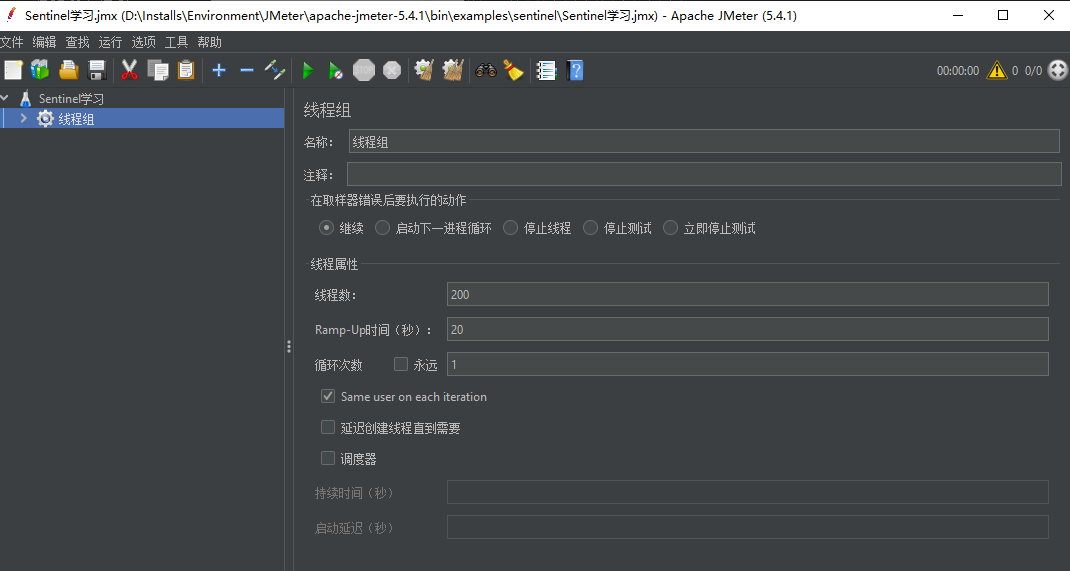Collapse all nodes with minus icon
The height and width of the screenshot is (571, 1070).
coord(246,70)
